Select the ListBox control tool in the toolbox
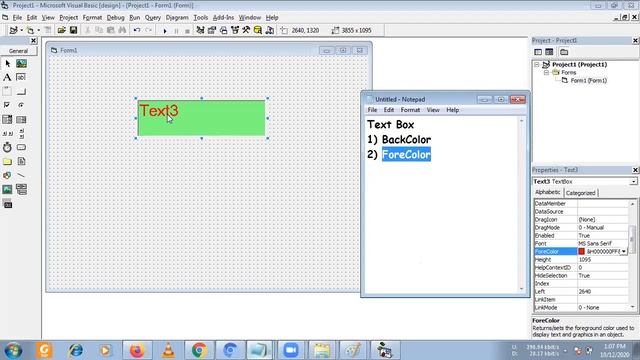640x360 pixels. (x=21, y=120)
